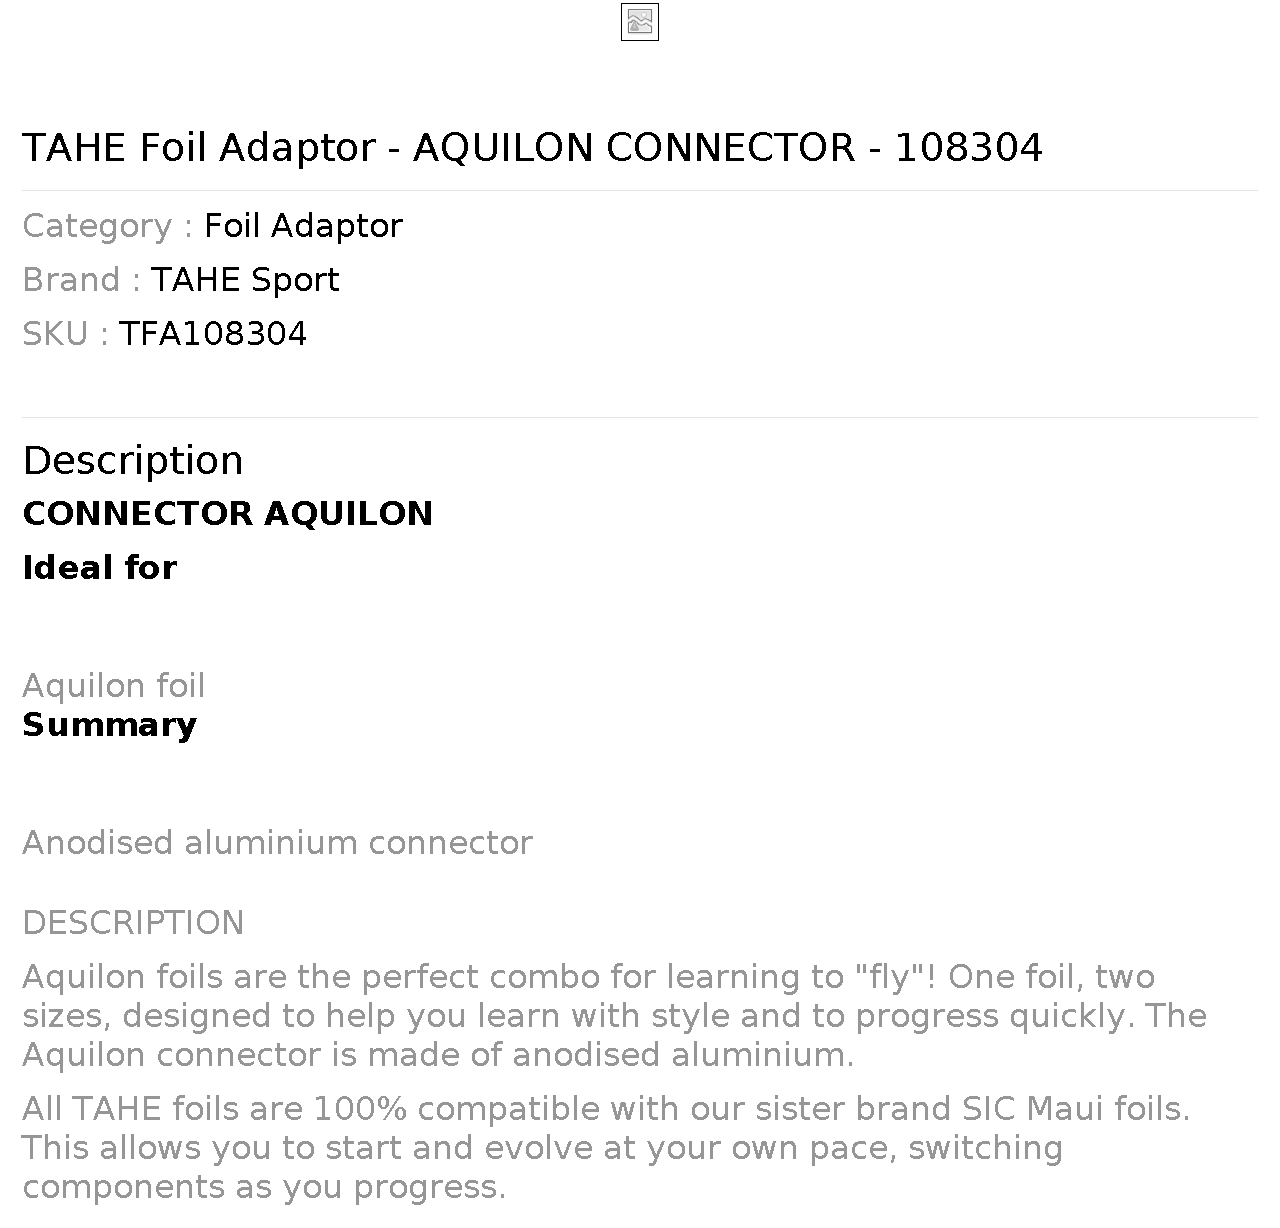The image size is (1280, 1228).
Task: Click the SKU value TFA108304
Action: 213,334
